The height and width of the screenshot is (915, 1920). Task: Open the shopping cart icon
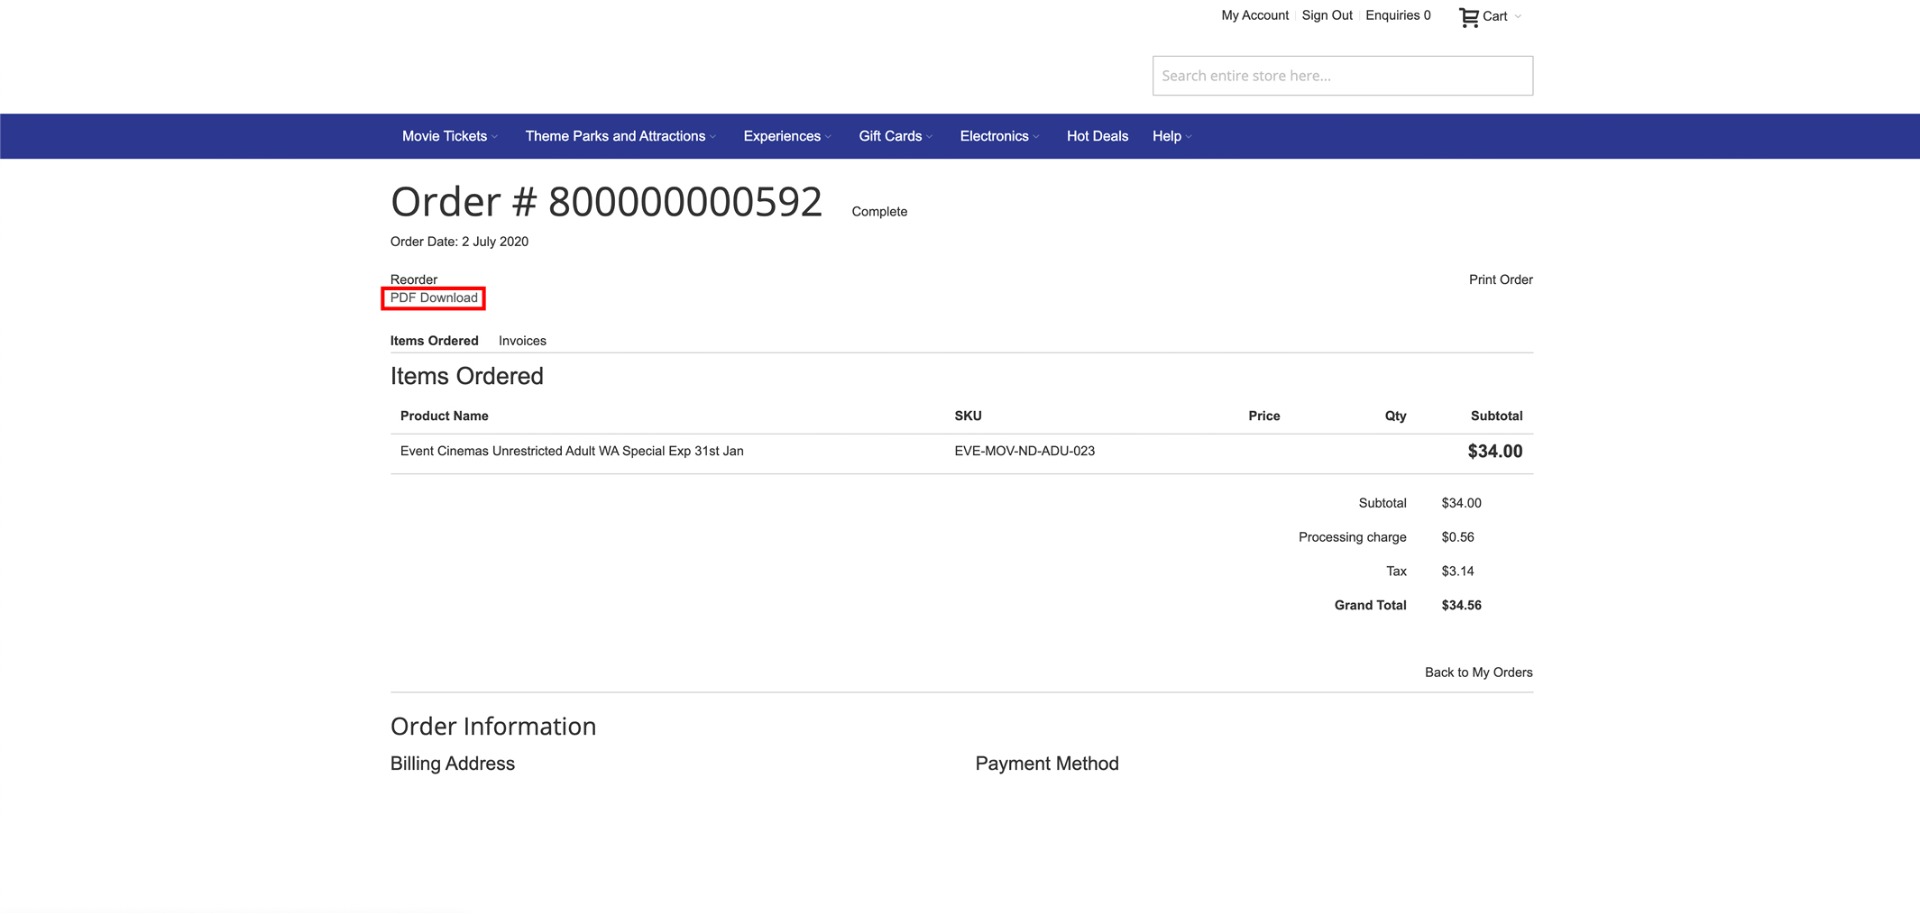tap(1468, 17)
